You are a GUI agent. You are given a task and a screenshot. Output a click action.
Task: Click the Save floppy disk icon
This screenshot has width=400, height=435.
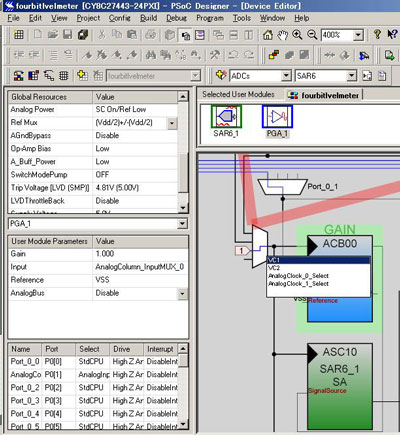[x=68, y=35]
